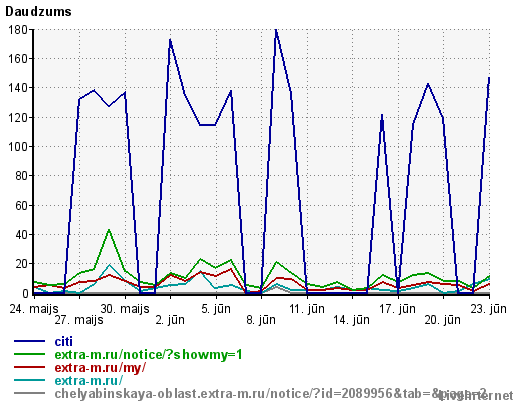The image size is (520, 405).
Task: Click the 'citi' legend label
Action: 63,342
